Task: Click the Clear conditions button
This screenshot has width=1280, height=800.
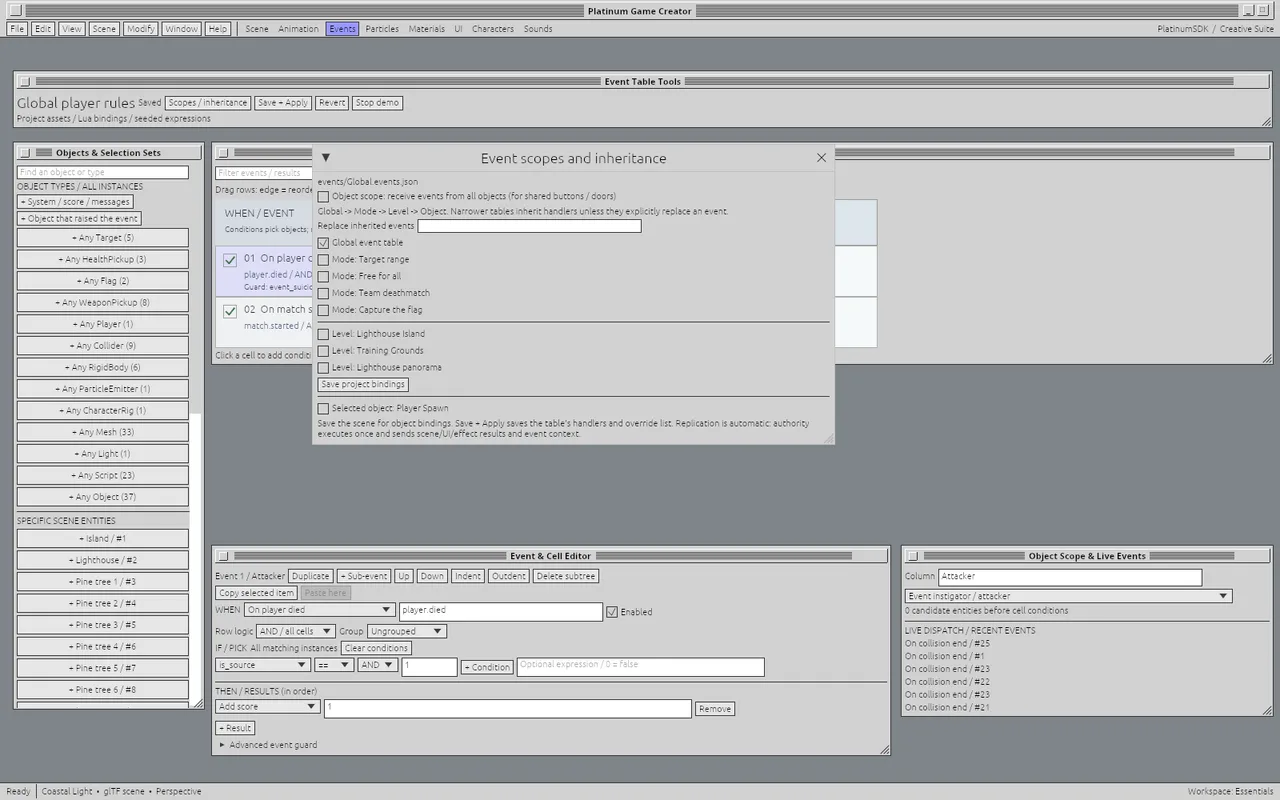Action: [x=376, y=649]
